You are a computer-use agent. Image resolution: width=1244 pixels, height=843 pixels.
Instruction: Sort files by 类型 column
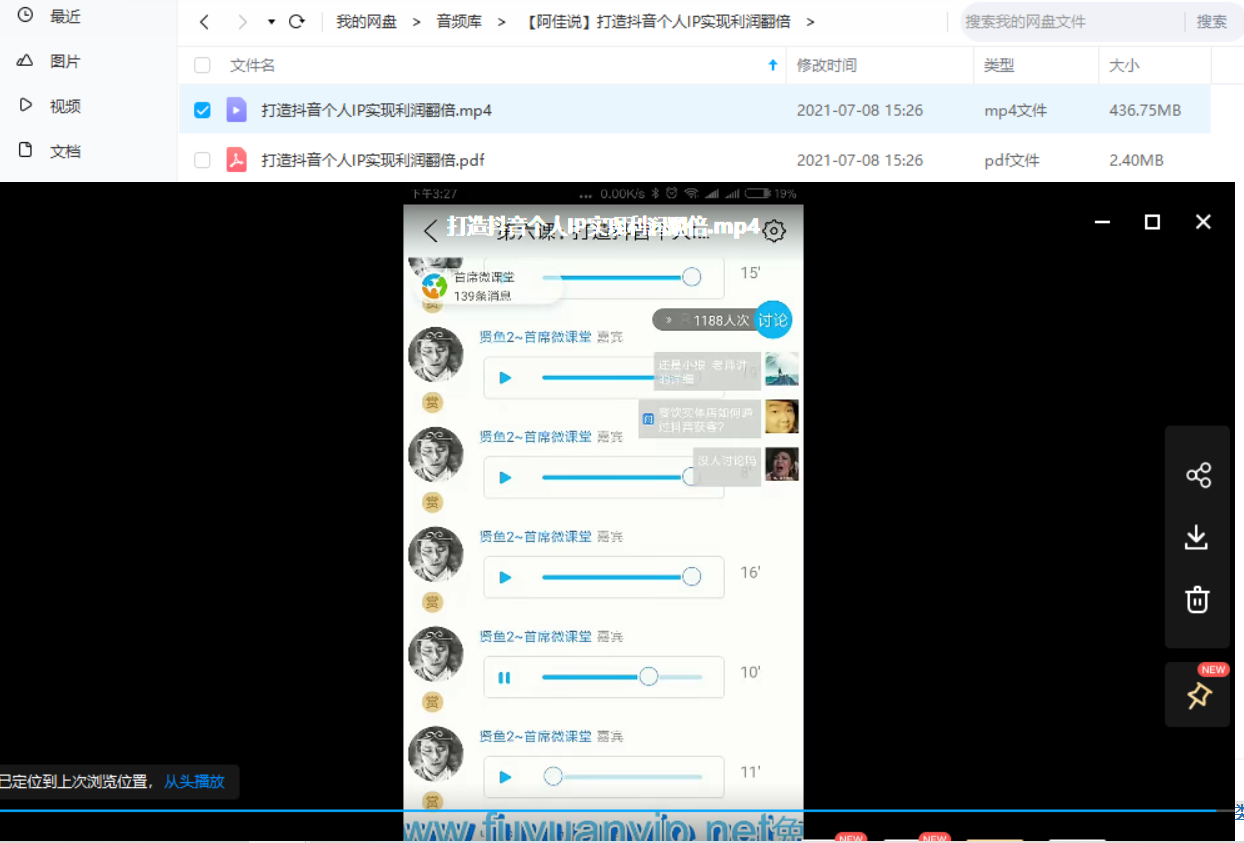coord(999,65)
